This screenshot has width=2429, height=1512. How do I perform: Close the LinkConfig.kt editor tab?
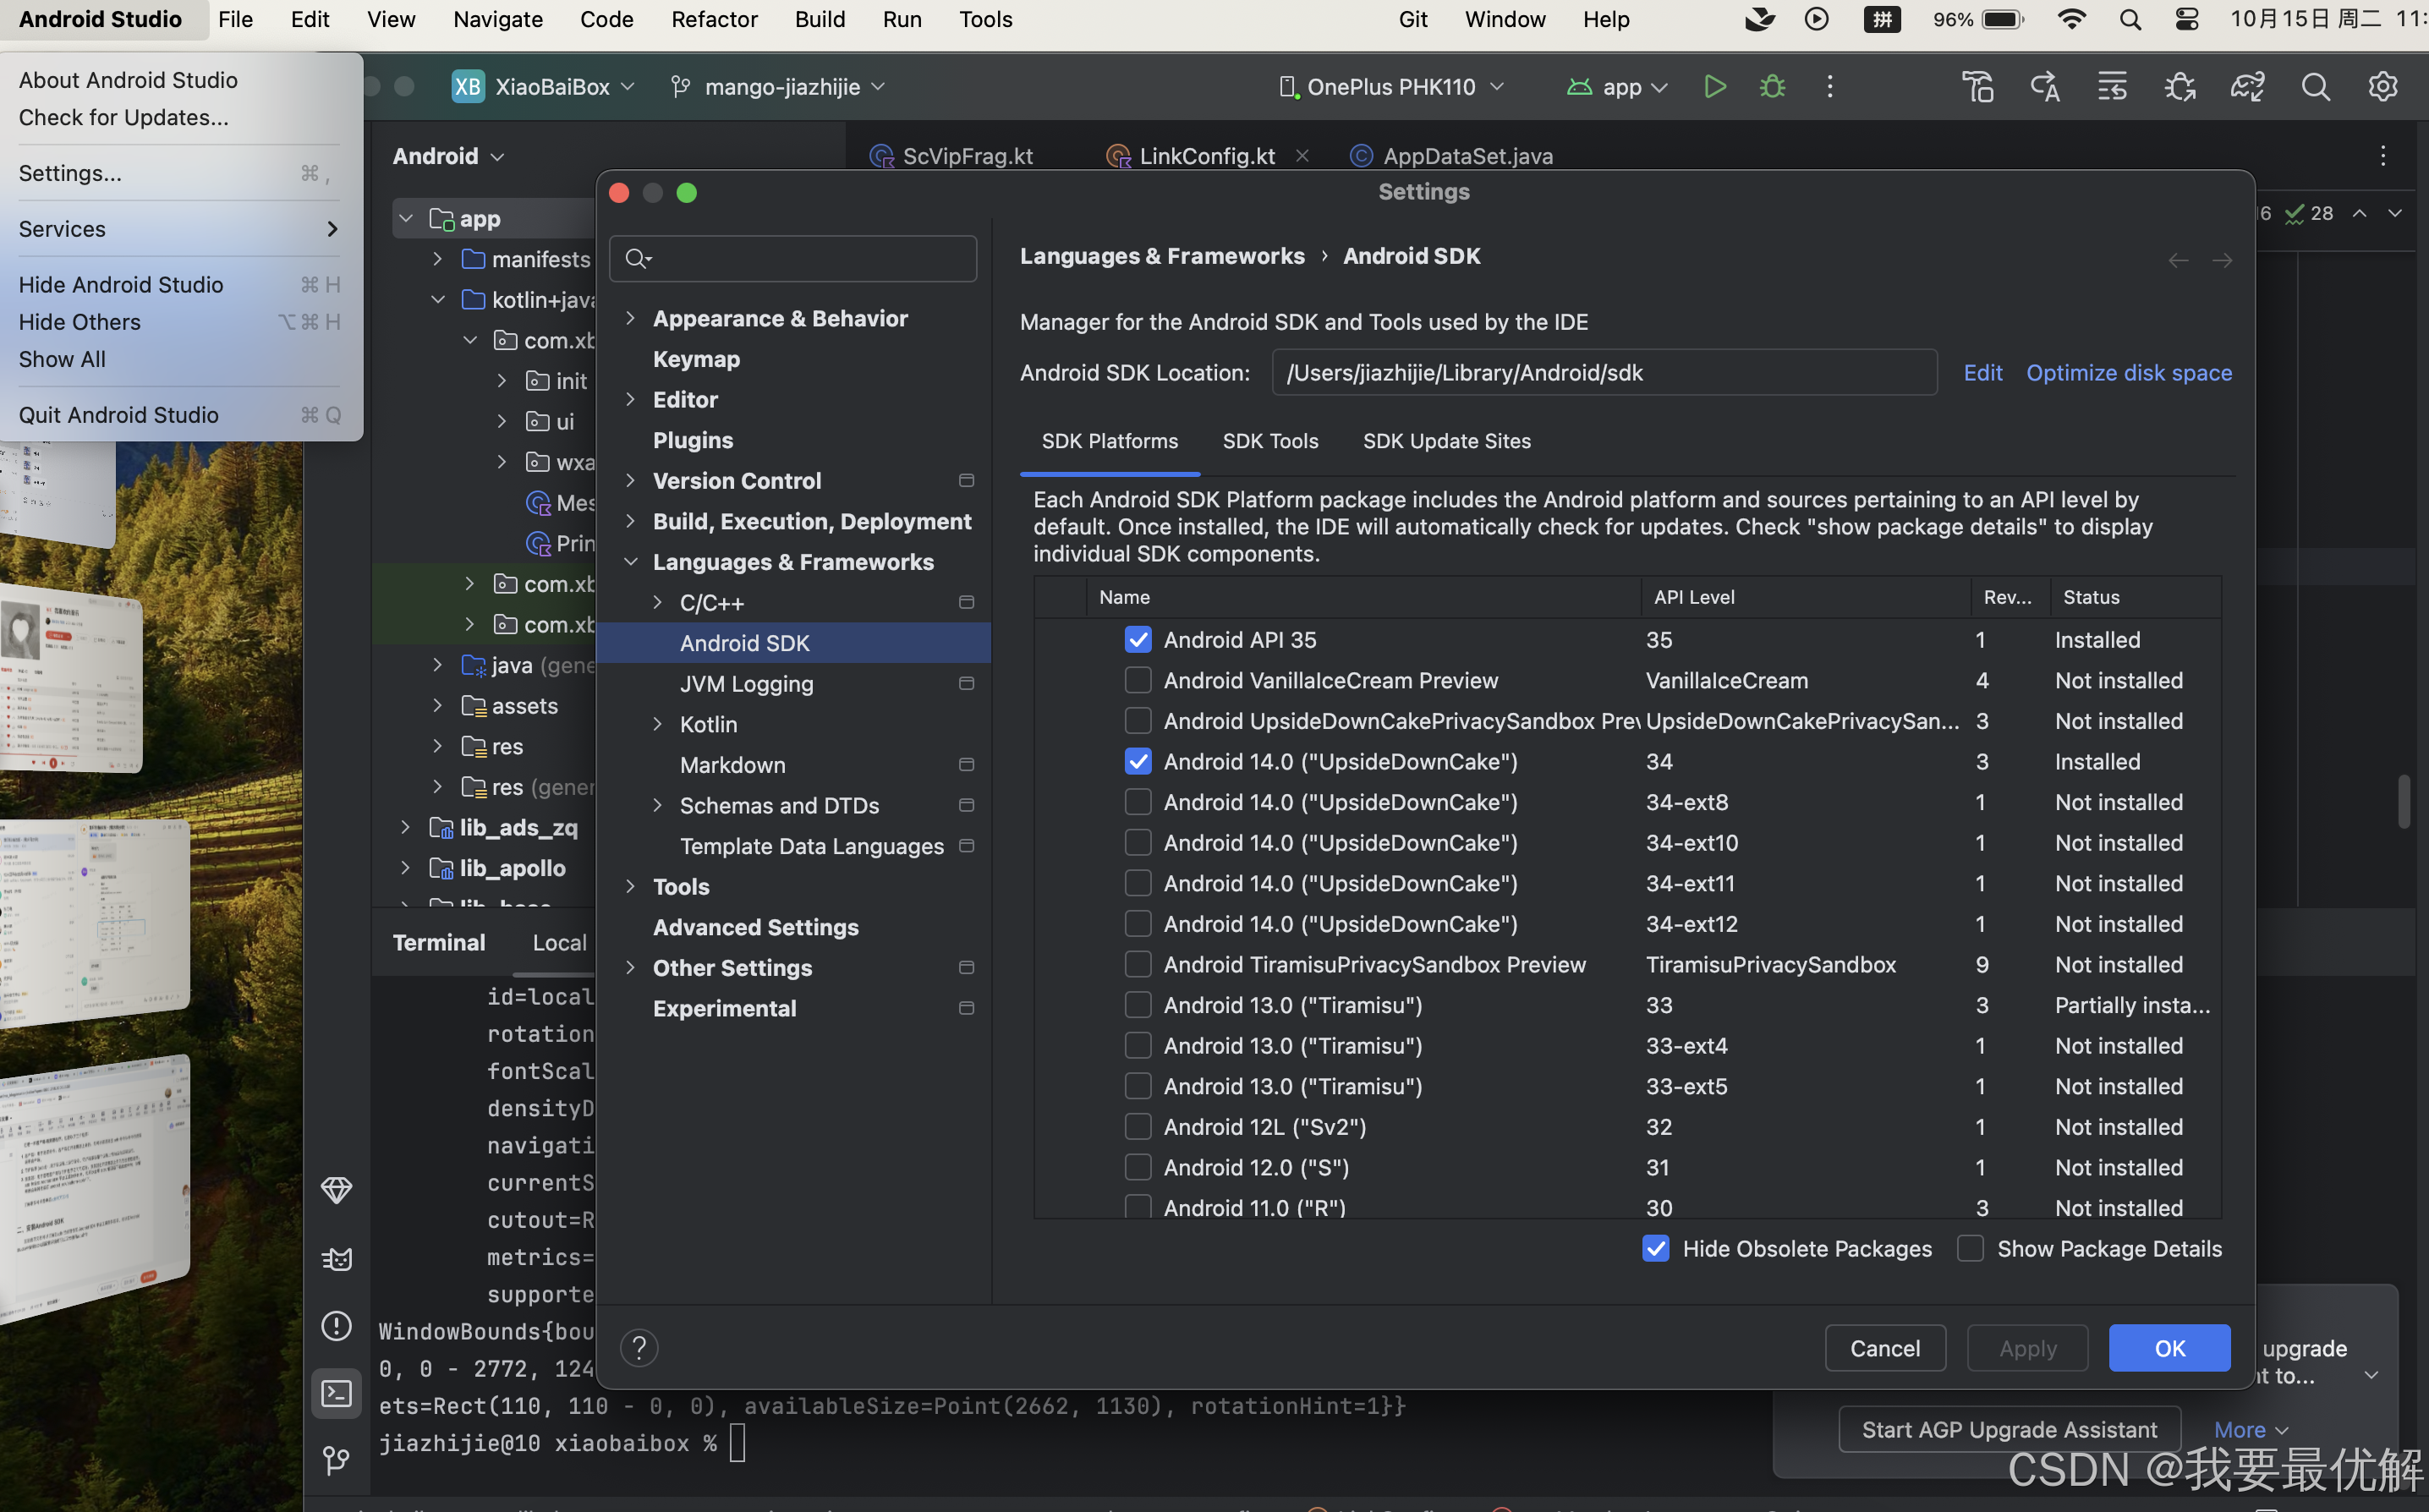click(x=1302, y=155)
